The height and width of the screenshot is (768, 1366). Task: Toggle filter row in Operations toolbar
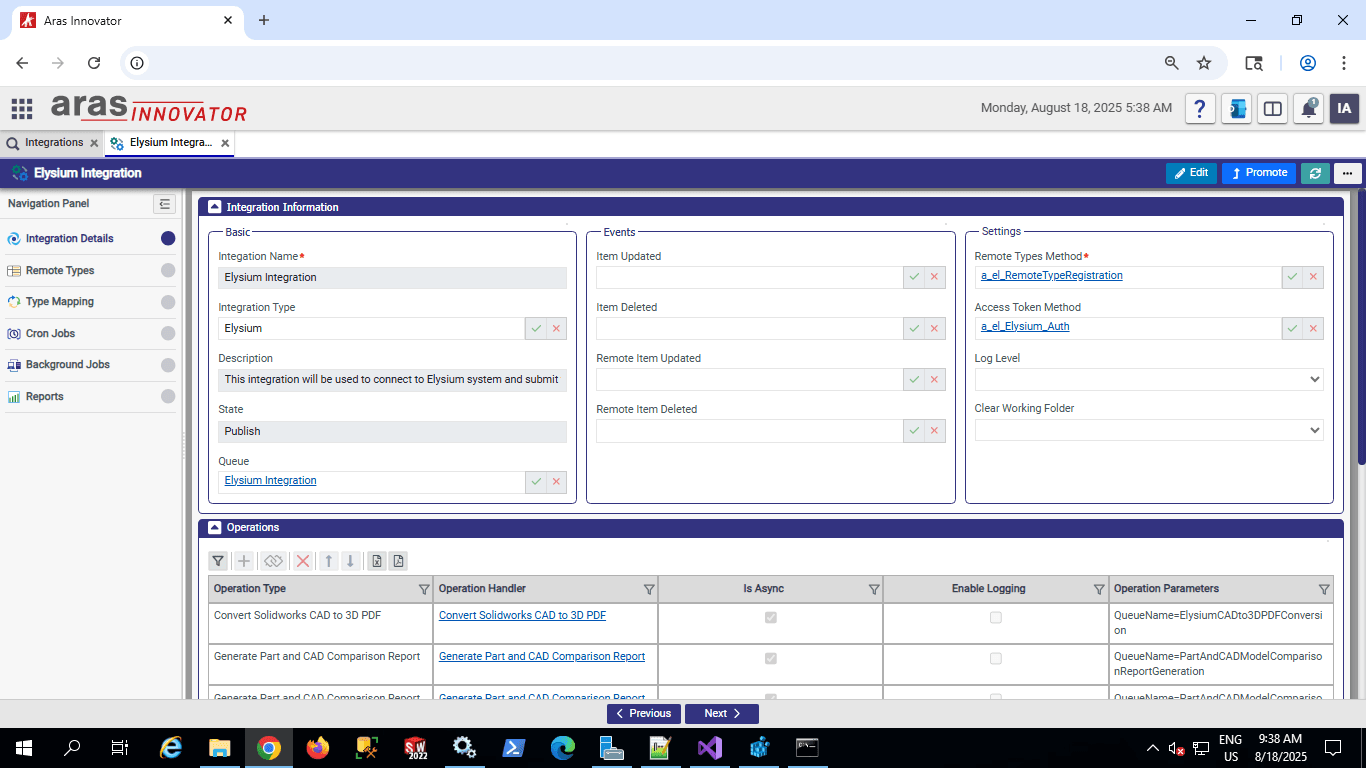tap(218, 561)
